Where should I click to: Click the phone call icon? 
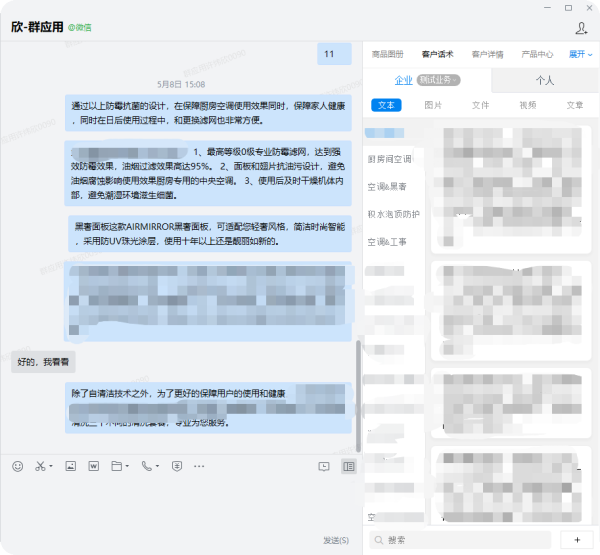pyautogui.click(x=147, y=466)
